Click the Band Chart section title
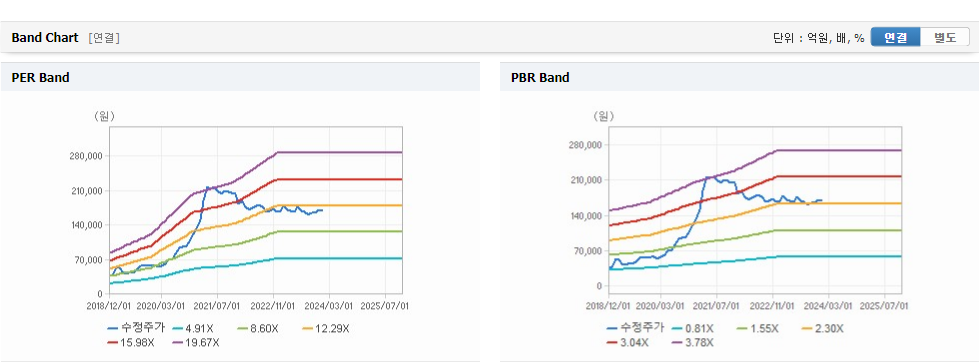 click(x=45, y=37)
